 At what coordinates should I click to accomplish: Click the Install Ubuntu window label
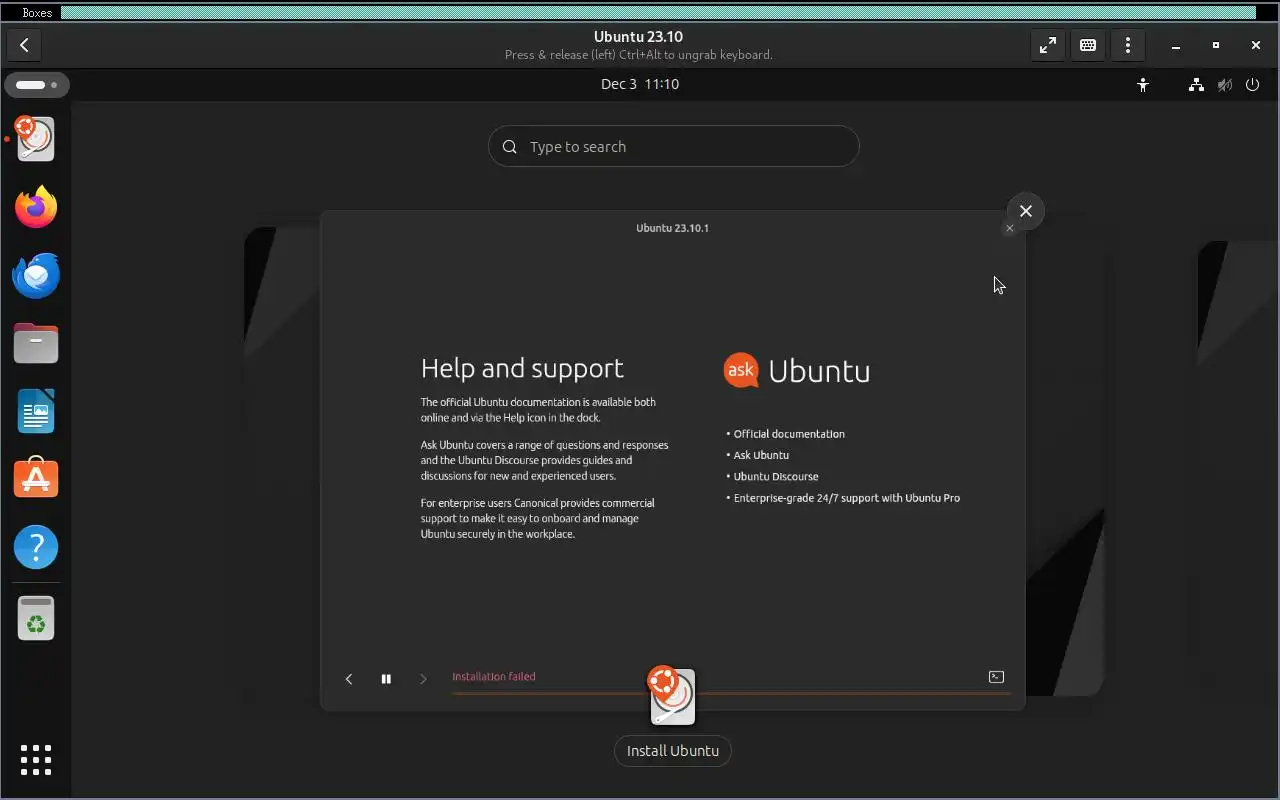click(x=673, y=751)
